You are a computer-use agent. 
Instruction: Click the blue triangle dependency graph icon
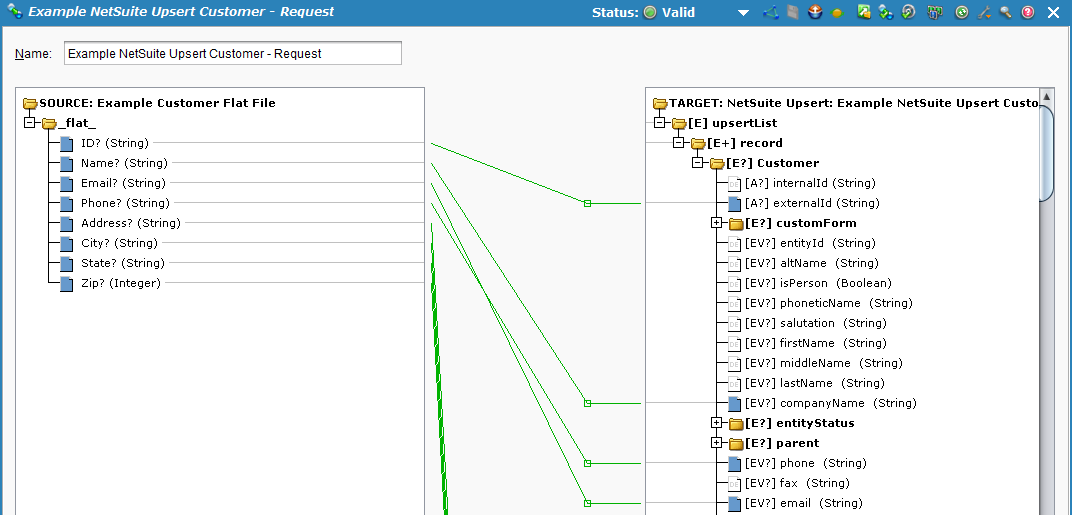point(770,12)
